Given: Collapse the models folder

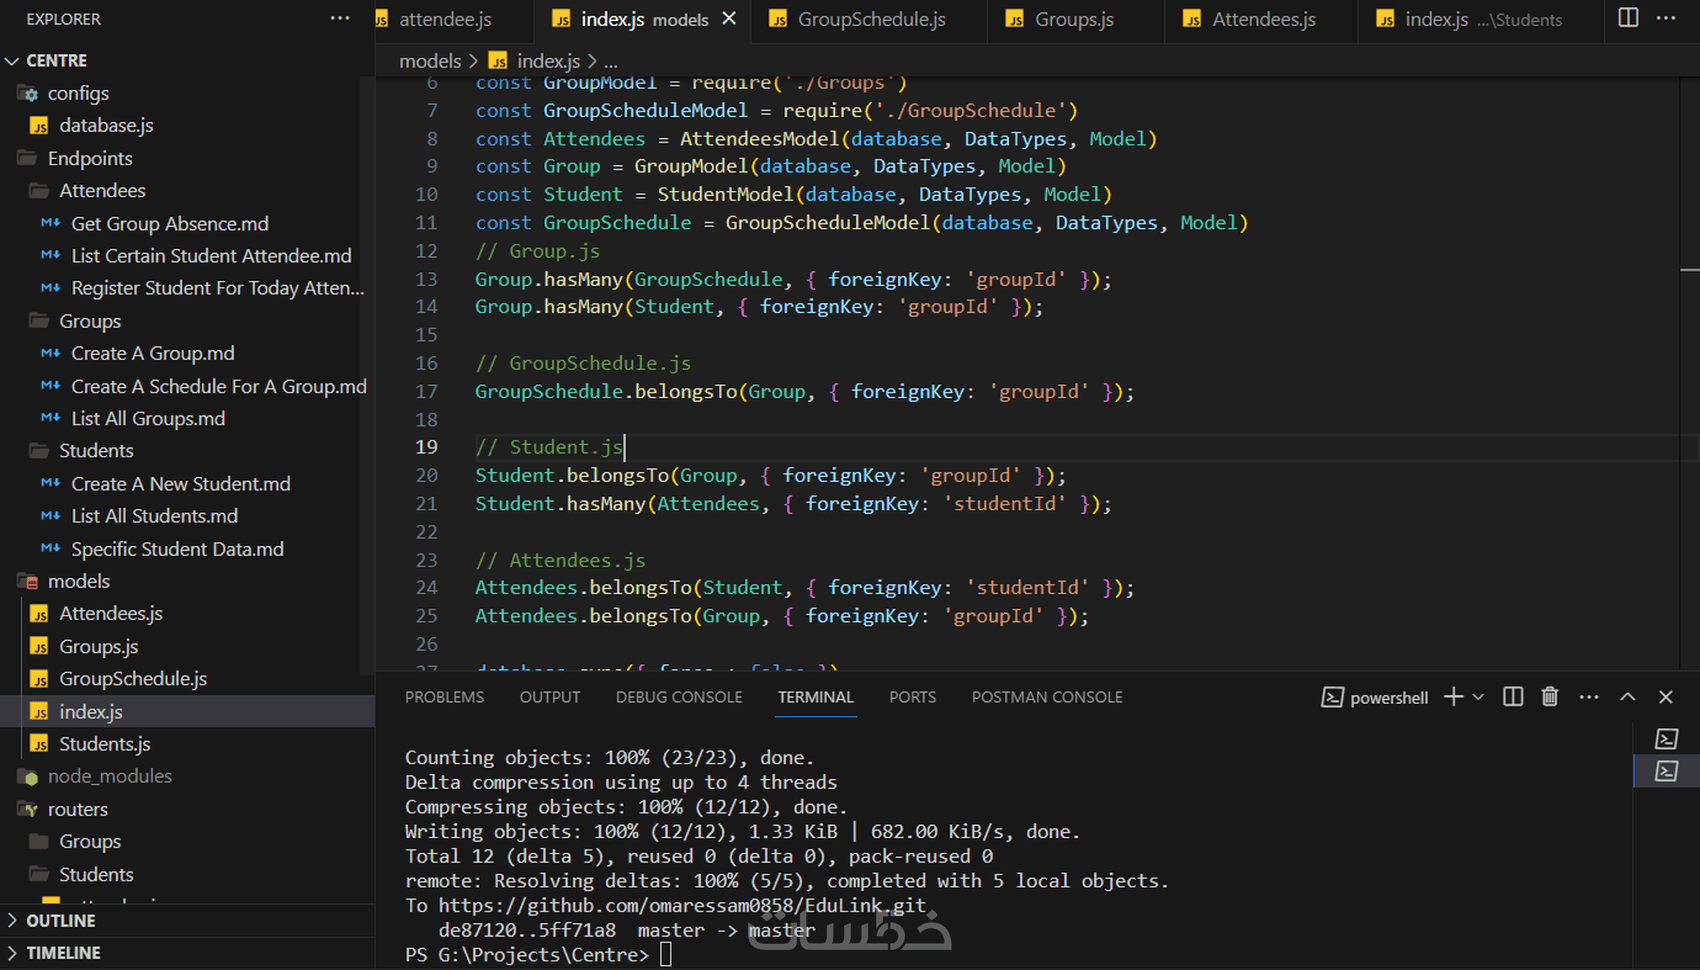Looking at the screenshot, I should (x=187, y=581).
